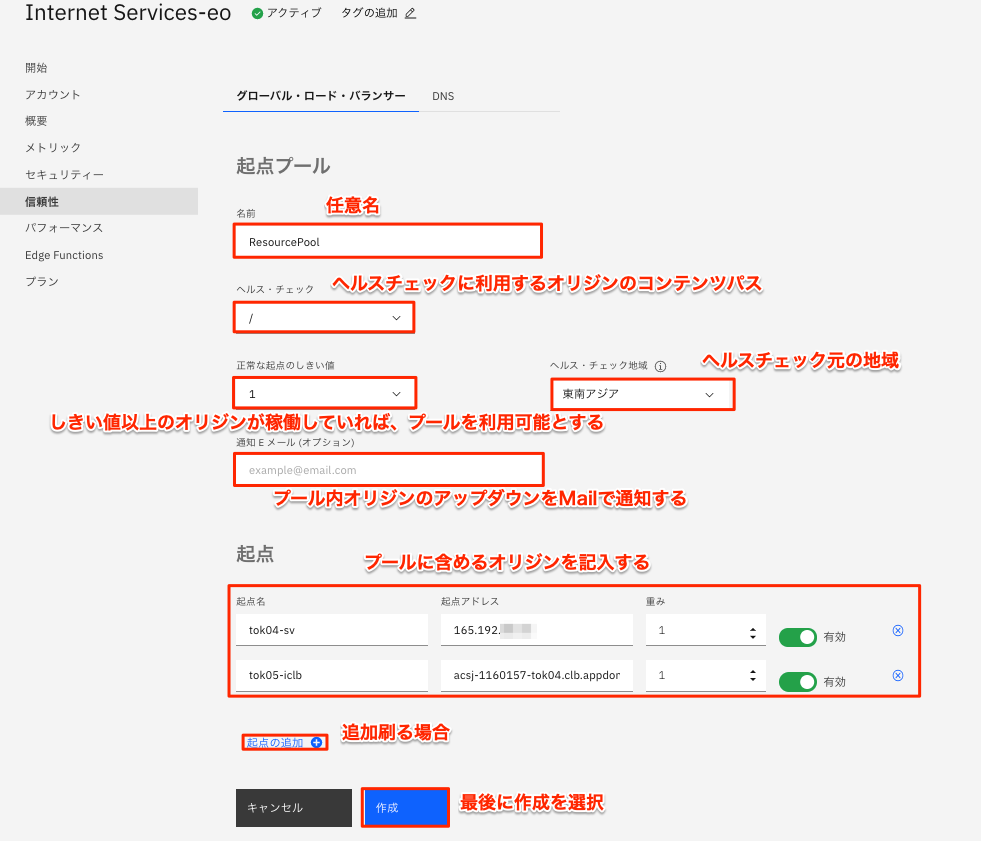Click the キャンセル button
981x841 pixels.
click(x=294, y=808)
